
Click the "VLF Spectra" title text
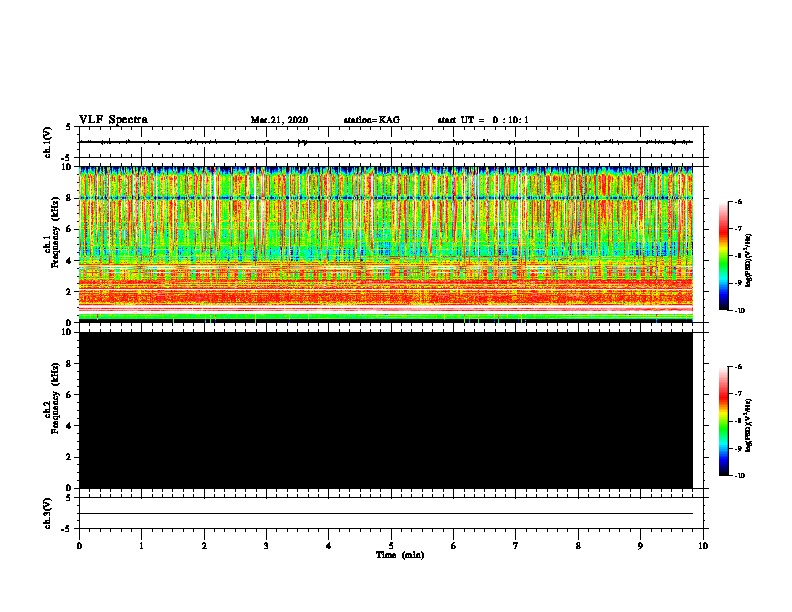113,120
